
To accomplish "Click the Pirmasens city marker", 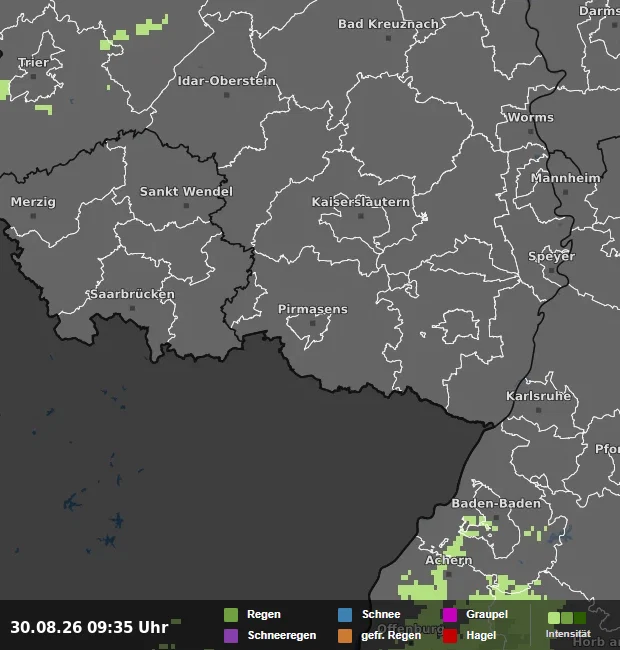I will pyautogui.click(x=312, y=323).
